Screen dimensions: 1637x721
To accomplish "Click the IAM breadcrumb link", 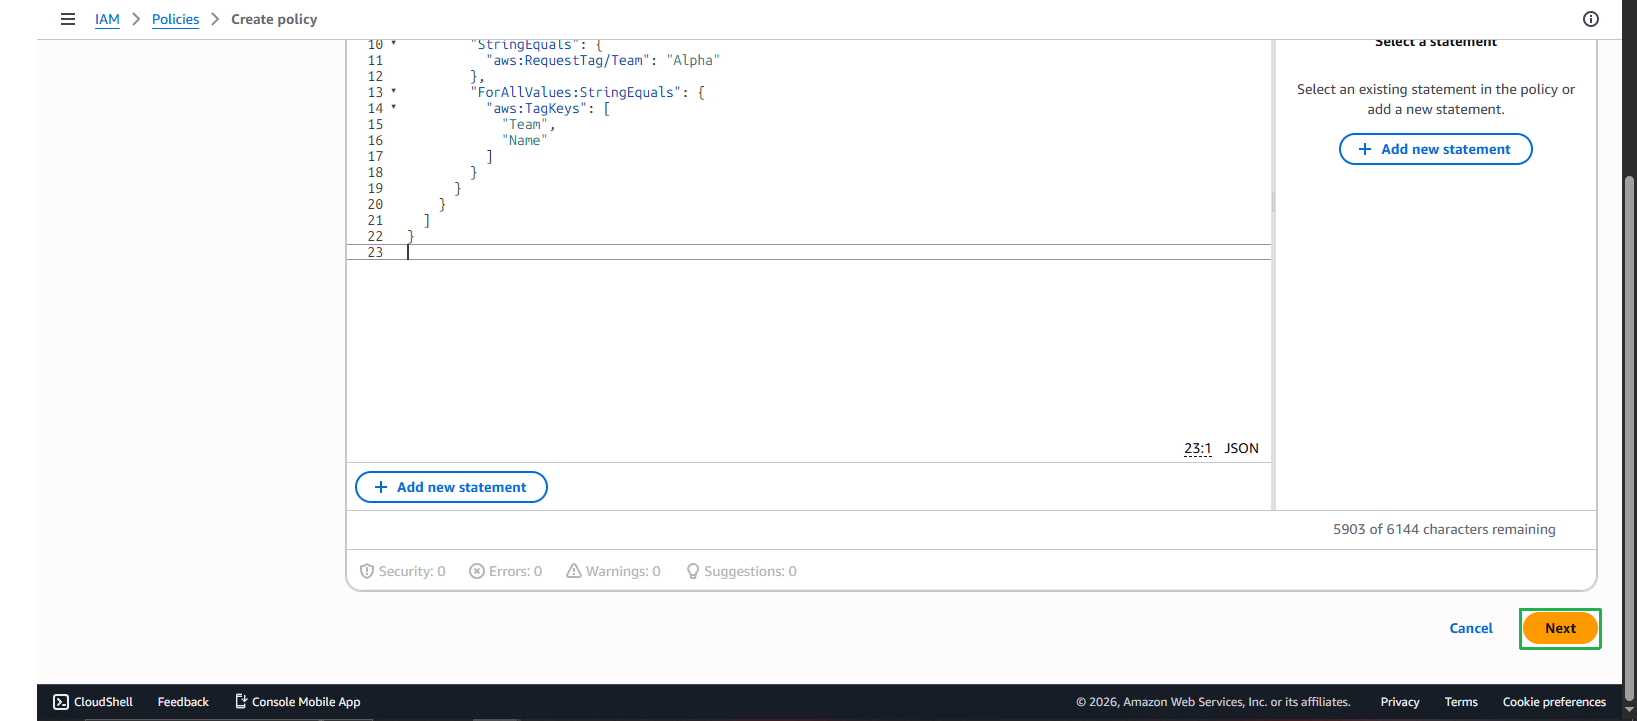I will coord(107,19).
